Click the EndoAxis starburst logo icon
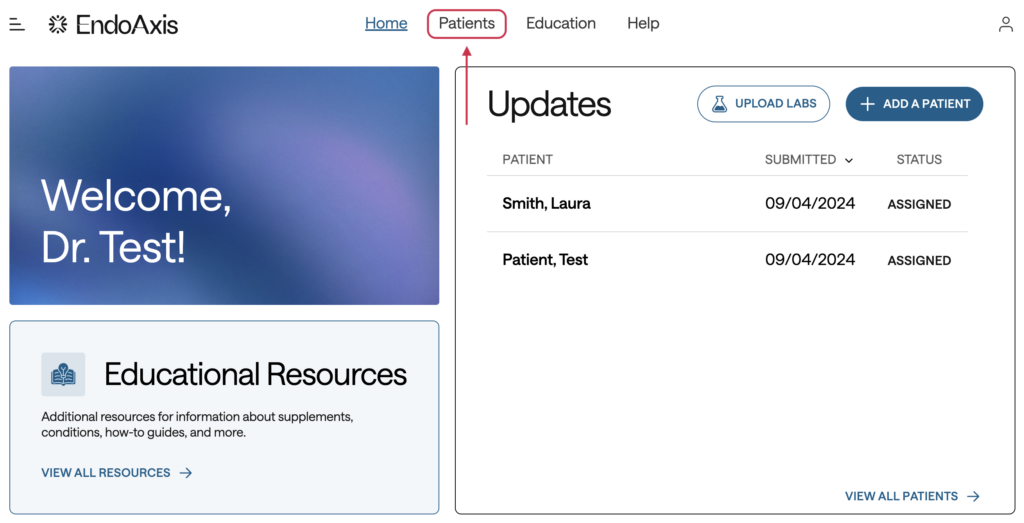 pyautogui.click(x=59, y=24)
